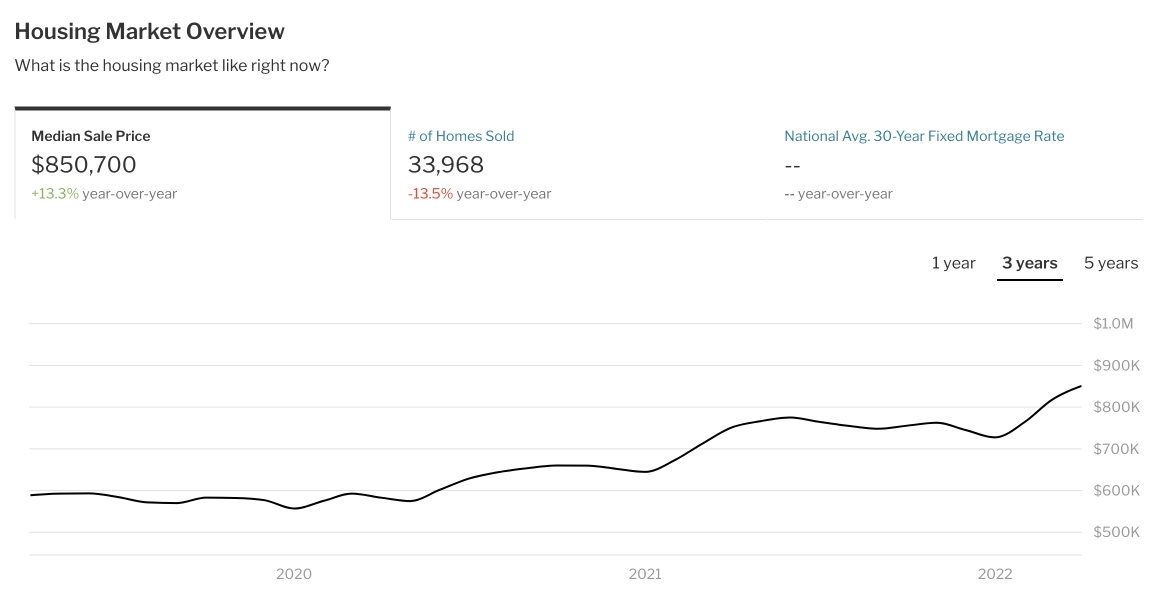The image size is (1171, 606).
Task: Click the price line's rightmost peak point
Action: [1080, 386]
